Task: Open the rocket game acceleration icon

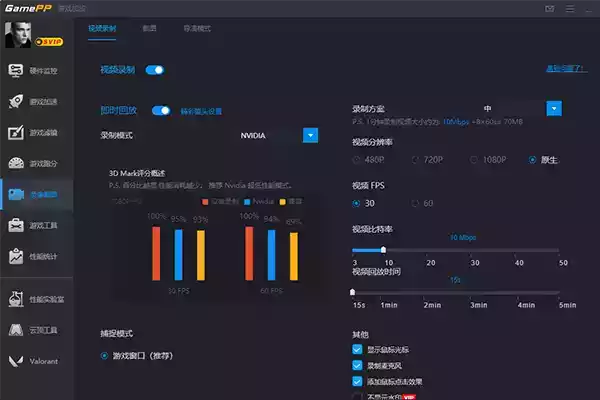Action: pyautogui.click(x=16, y=101)
